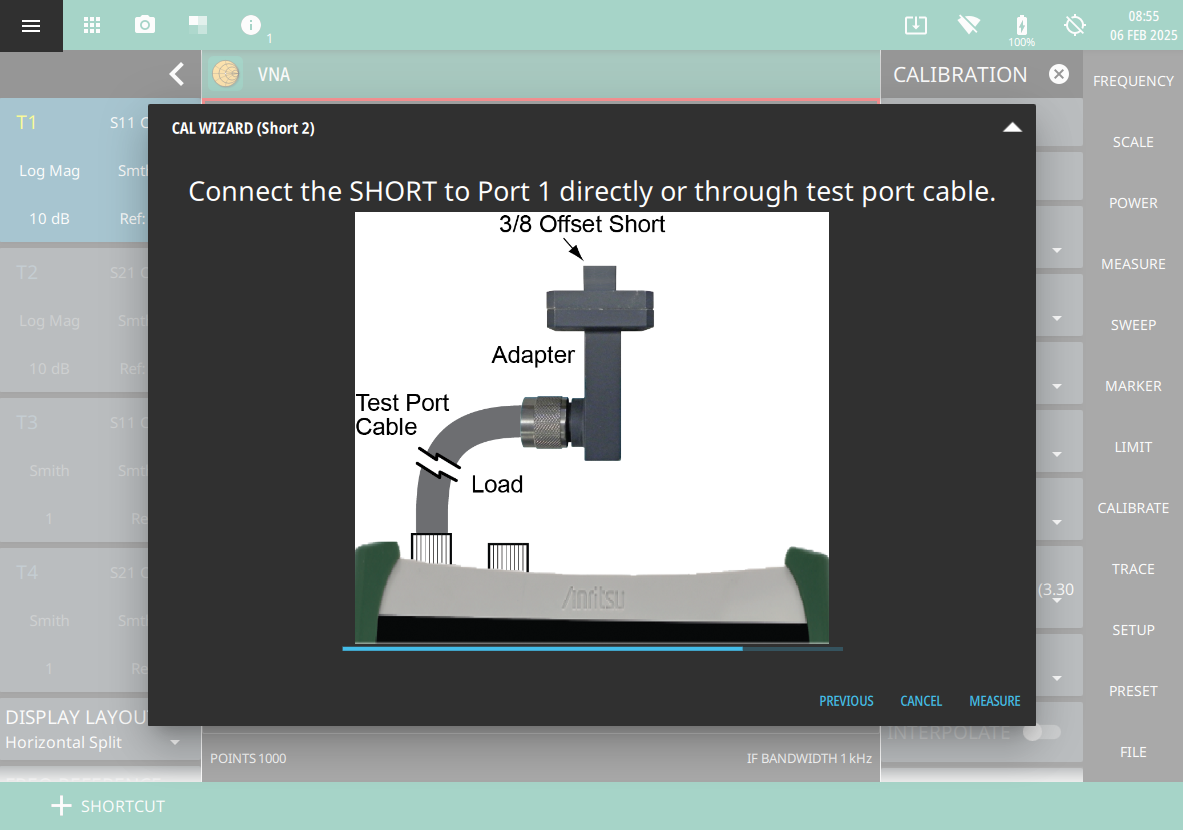The image size is (1183, 830).
Task: Collapse the left trace panel with chevron
Action: coord(177,74)
